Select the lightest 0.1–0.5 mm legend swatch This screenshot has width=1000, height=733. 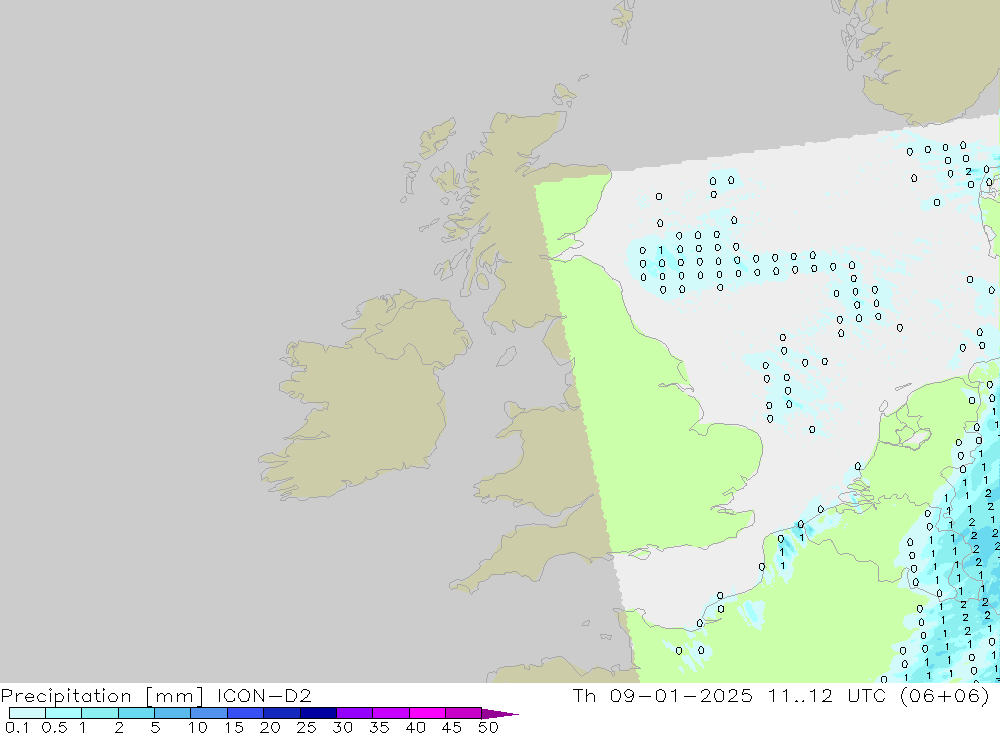click(27, 714)
